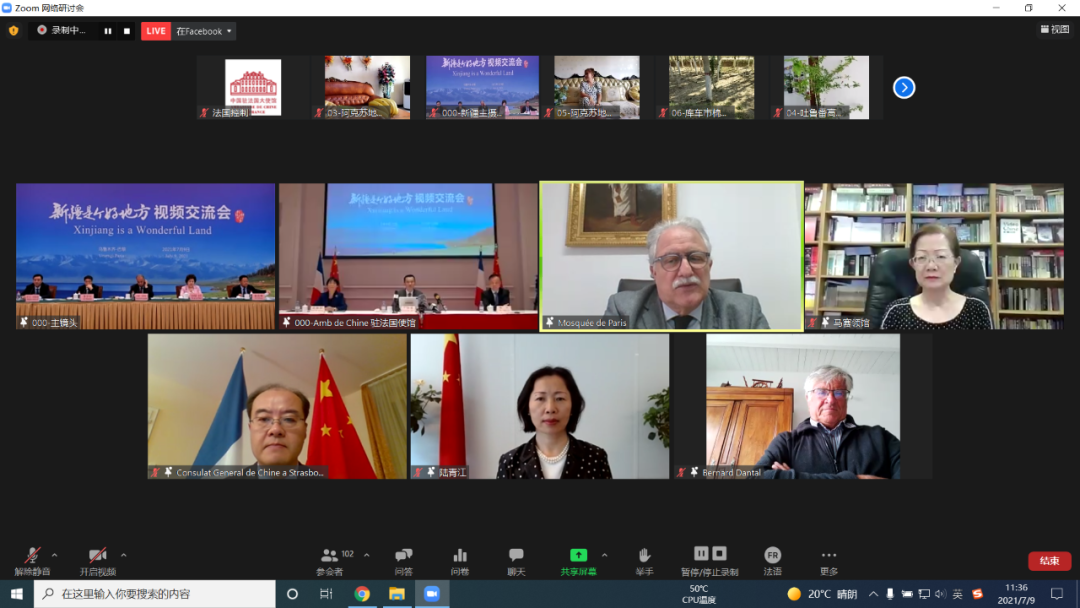1080x608 pixels.
Task: Expand video settings arrow next to camera
Action: click(x=123, y=555)
